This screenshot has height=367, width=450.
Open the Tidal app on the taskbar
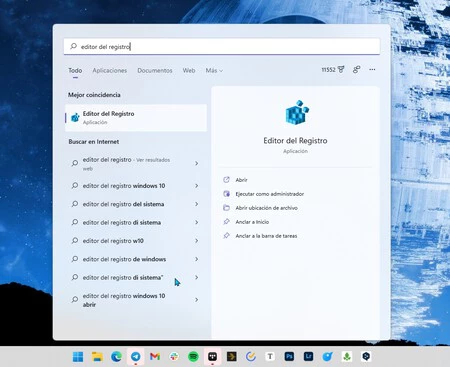212,357
